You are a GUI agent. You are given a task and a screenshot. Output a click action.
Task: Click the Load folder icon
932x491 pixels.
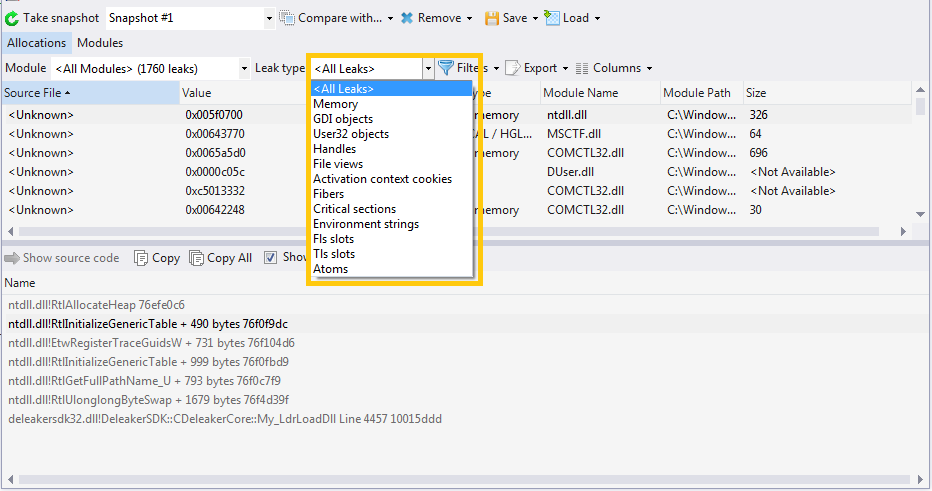coord(553,18)
